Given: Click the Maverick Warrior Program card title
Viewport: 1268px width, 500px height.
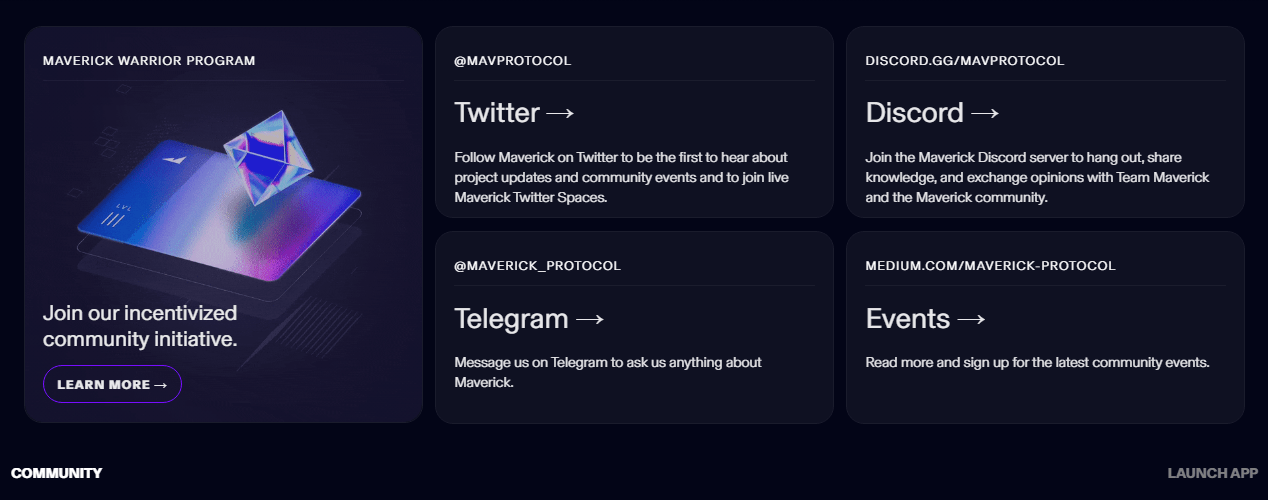Looking at the screenshot, I should [149, 61].
